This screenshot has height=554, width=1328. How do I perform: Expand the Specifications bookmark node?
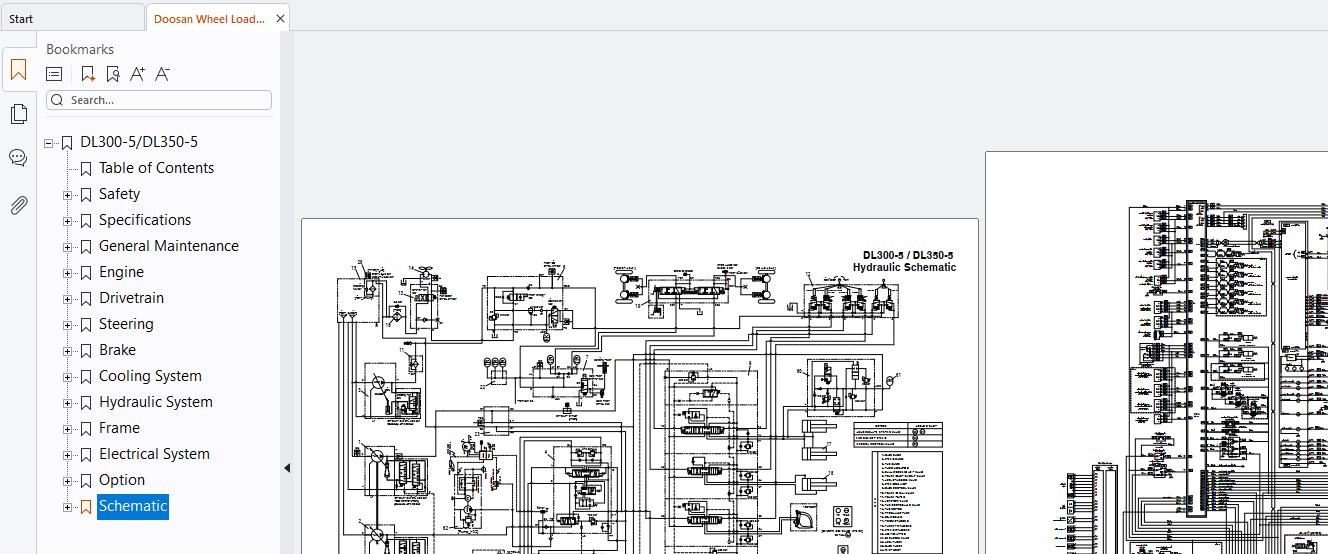pos(67,221)
